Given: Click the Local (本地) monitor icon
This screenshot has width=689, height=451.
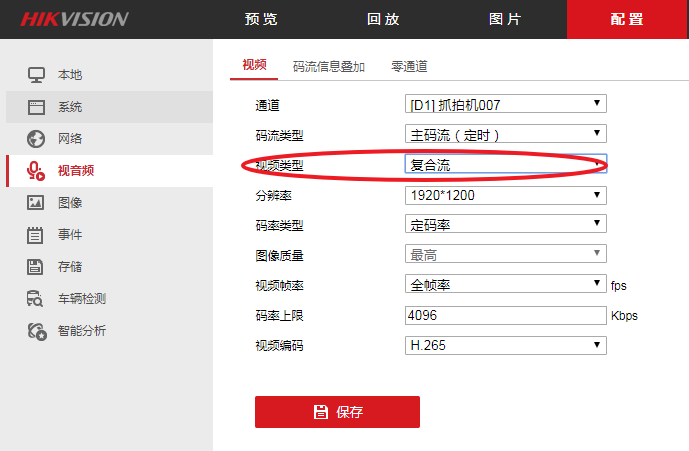Looking at the screenshot, I should [x=37, y=75].
